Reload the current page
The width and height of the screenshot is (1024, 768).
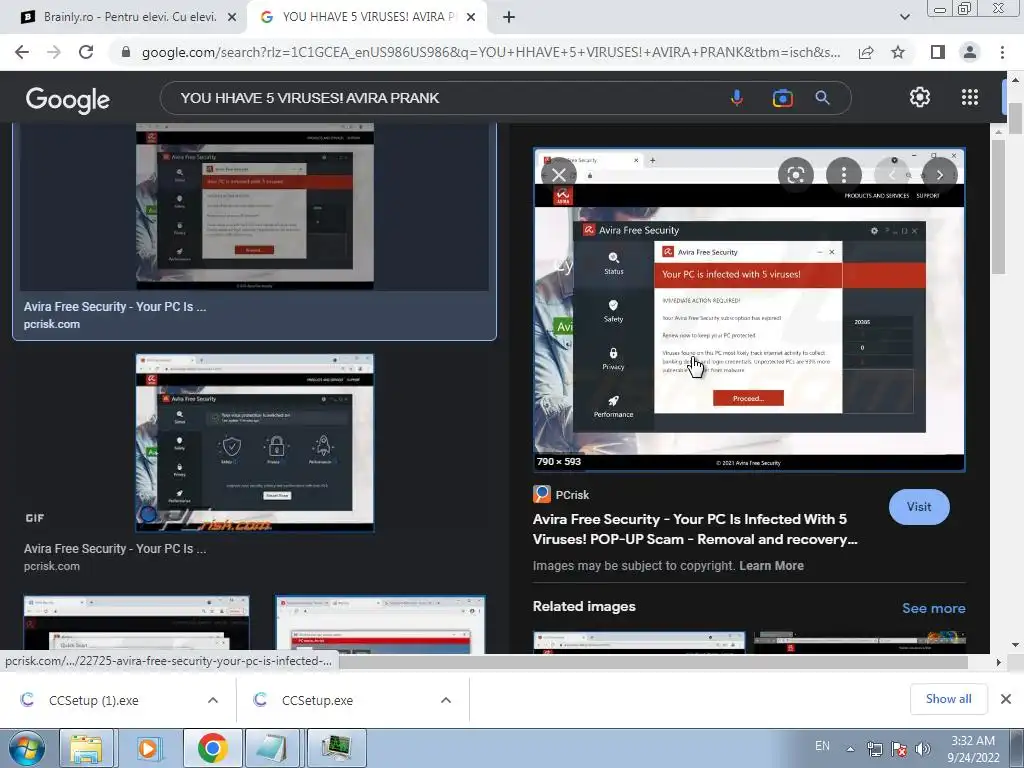pyautogui.click(x=86, y=52)
